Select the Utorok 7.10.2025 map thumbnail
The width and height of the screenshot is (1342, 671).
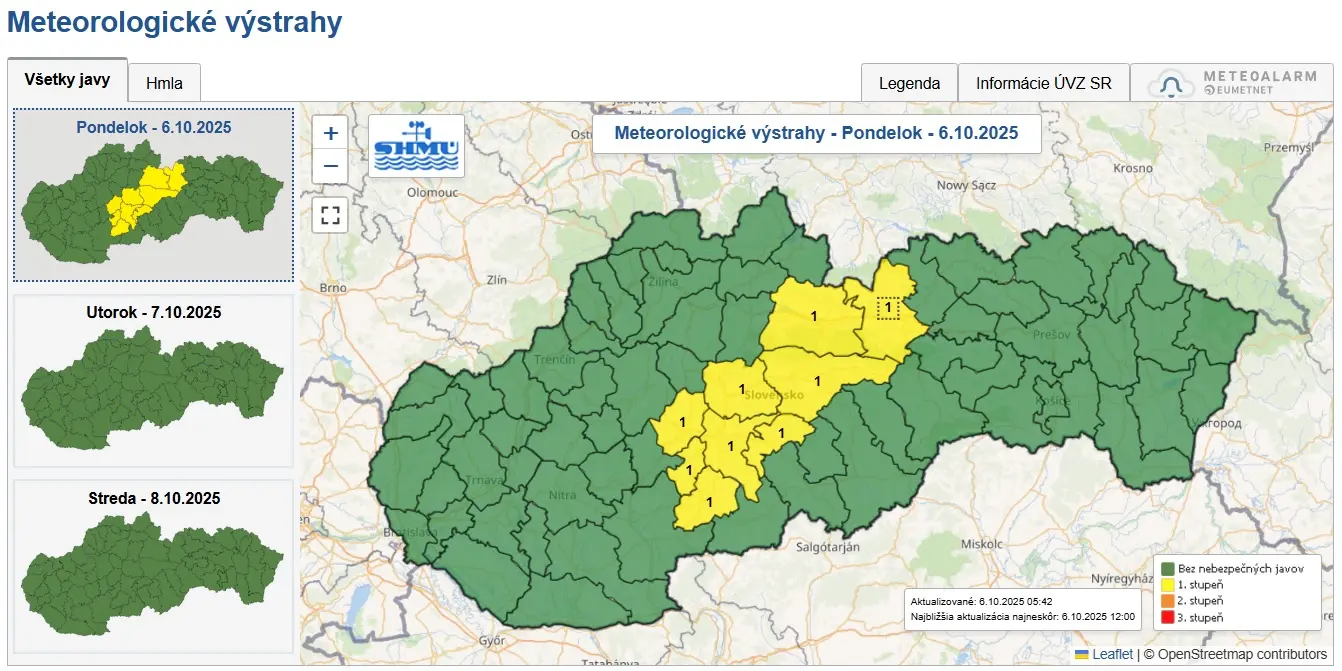point(154,381)
